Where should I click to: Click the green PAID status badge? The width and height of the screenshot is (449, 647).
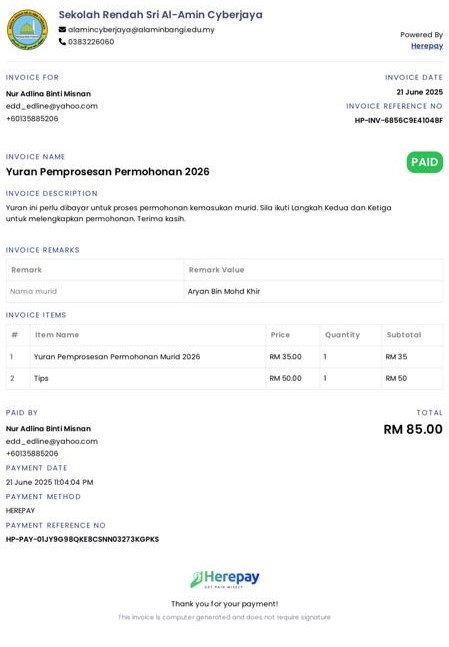pos(425,162)
